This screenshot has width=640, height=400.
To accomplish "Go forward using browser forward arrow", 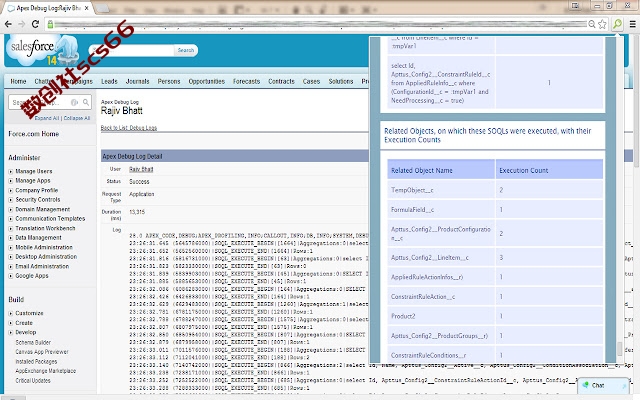I will pyautogui.click(x=22, y=24).
